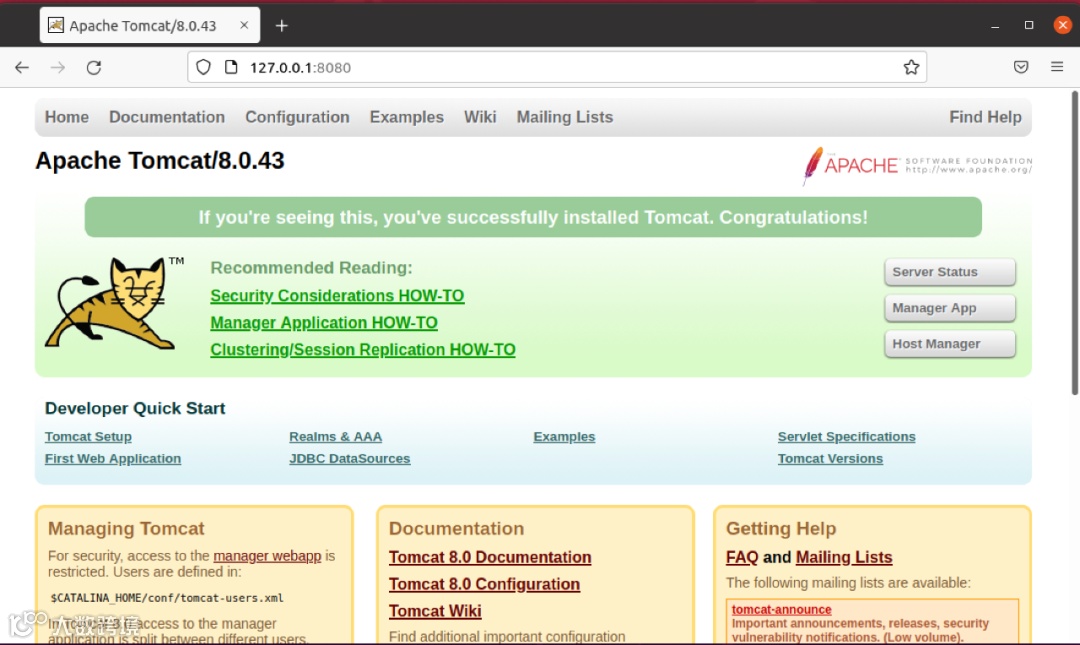The width and height of the screenshot is (1080, 645).
Task: Open the JDBC DataSources link
Action: pos(350,459)
